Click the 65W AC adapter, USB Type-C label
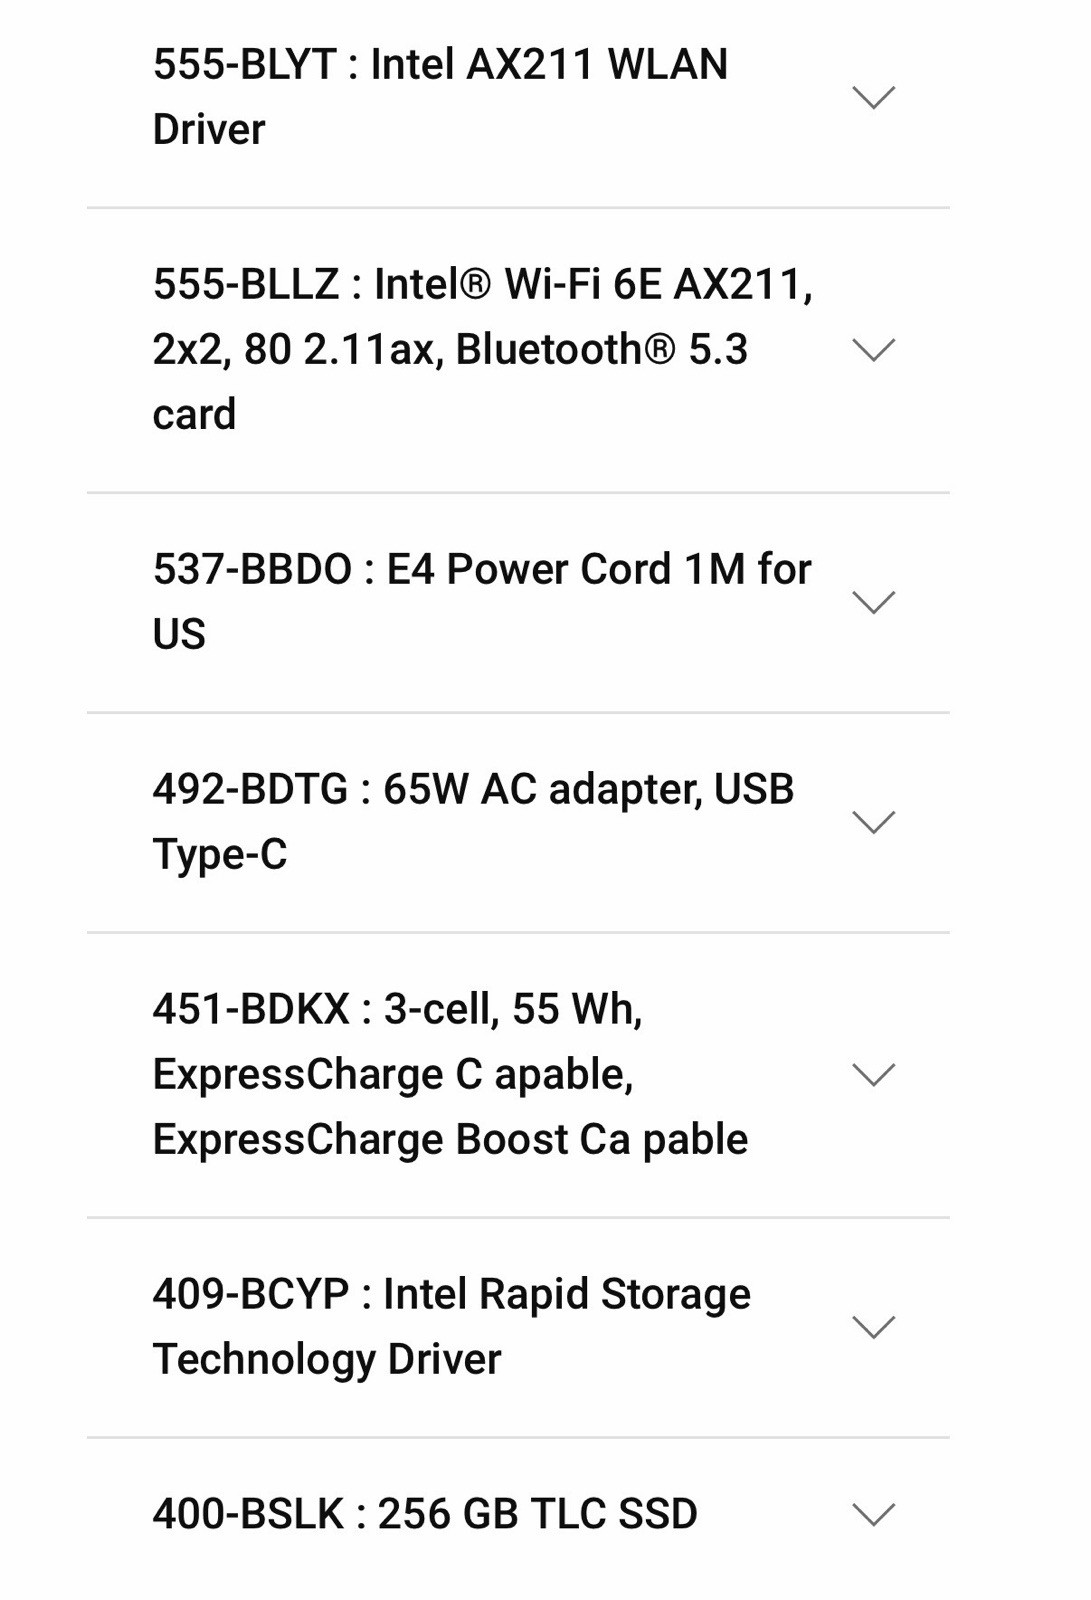 click(473, 822)
